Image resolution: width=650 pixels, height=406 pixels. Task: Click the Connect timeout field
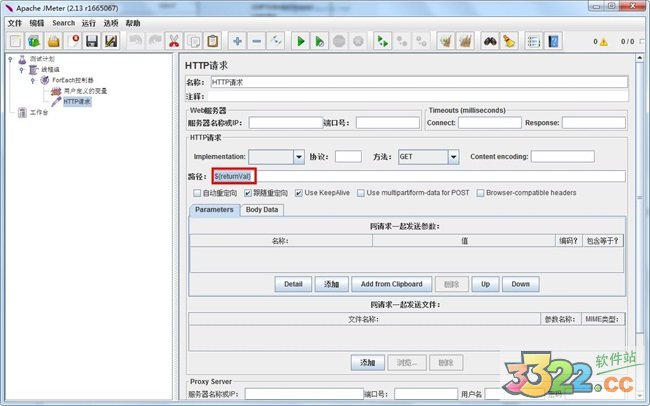[x=490, y=123]
